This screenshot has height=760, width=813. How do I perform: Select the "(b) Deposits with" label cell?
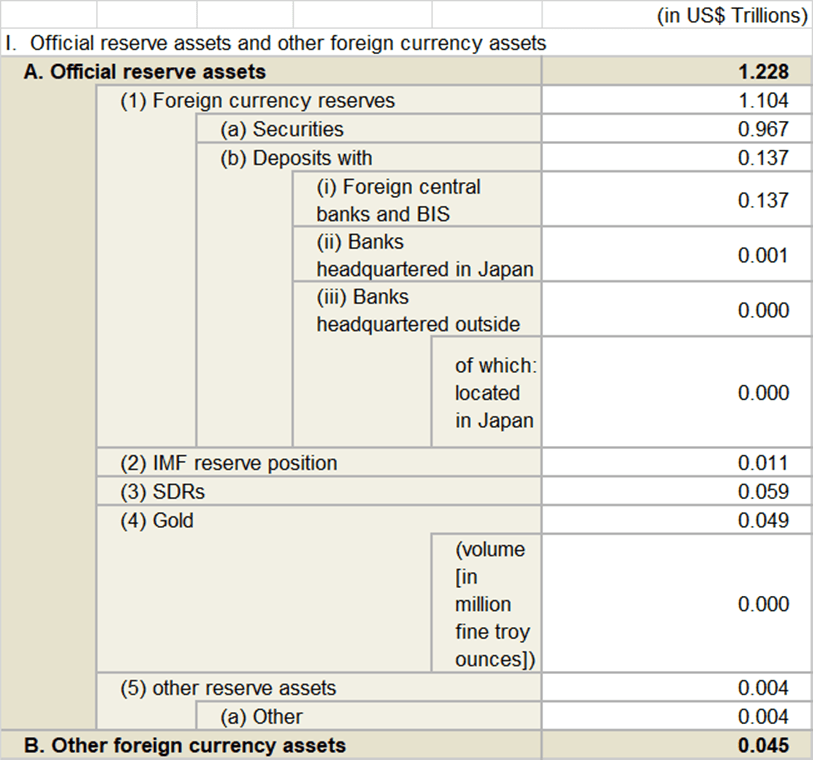click(296, 158)
